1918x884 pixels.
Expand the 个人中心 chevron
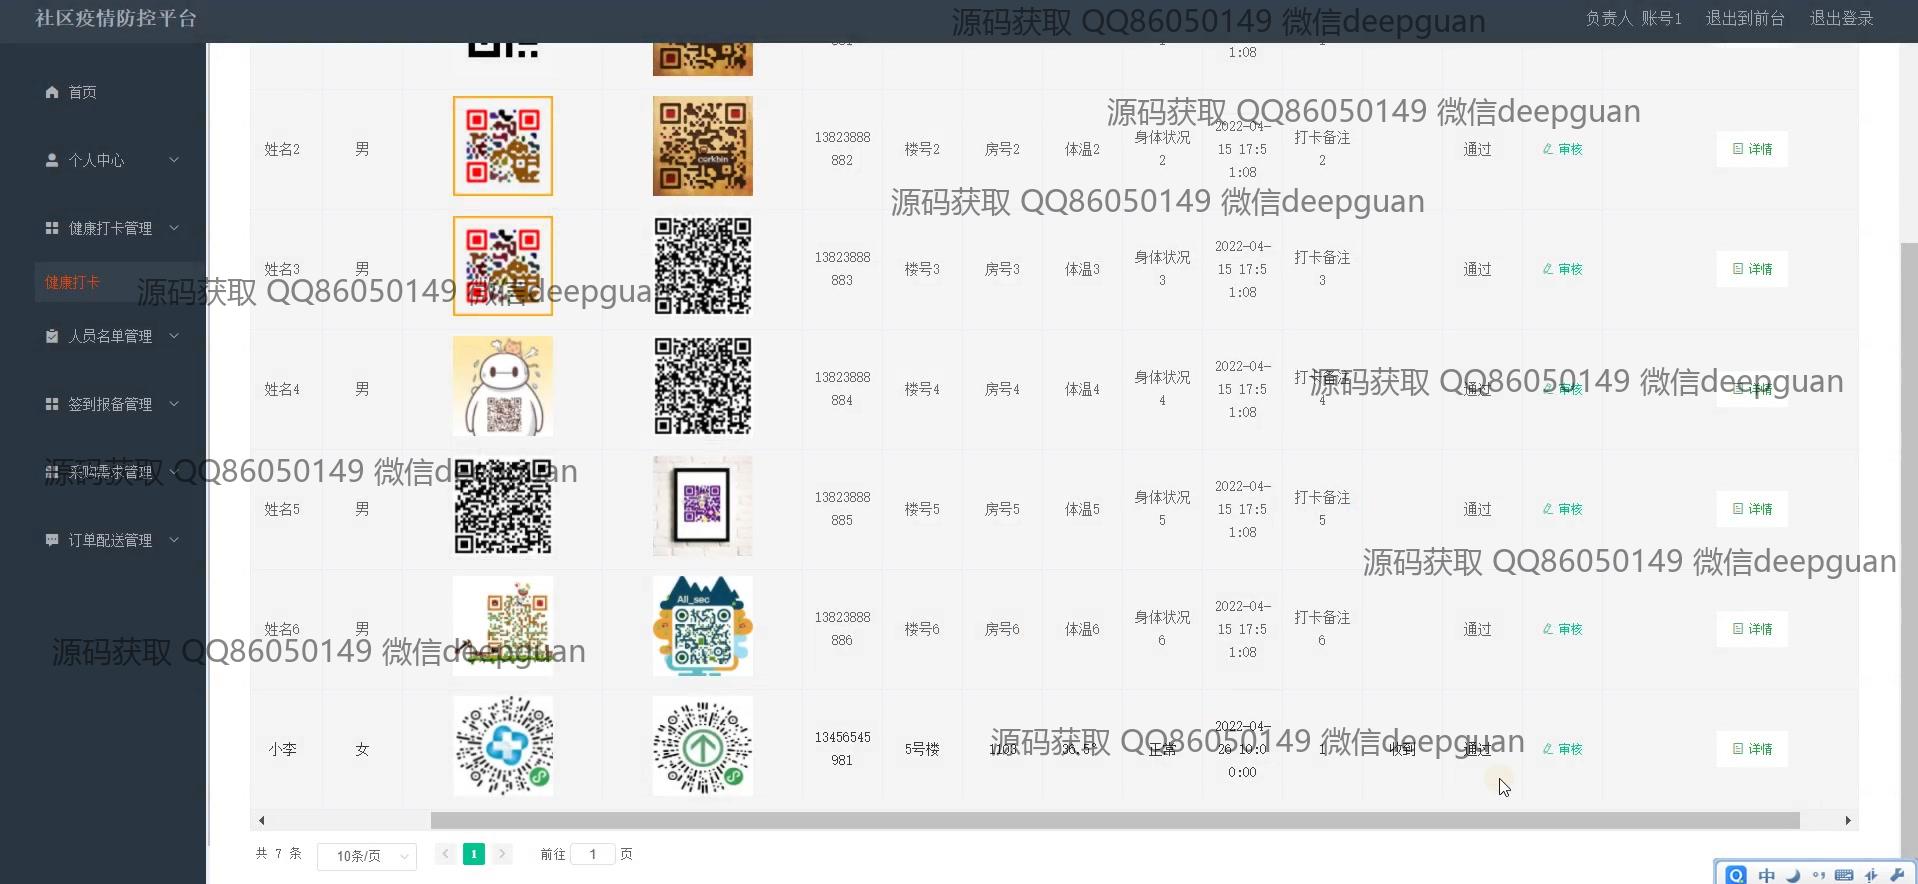[174, 160]
